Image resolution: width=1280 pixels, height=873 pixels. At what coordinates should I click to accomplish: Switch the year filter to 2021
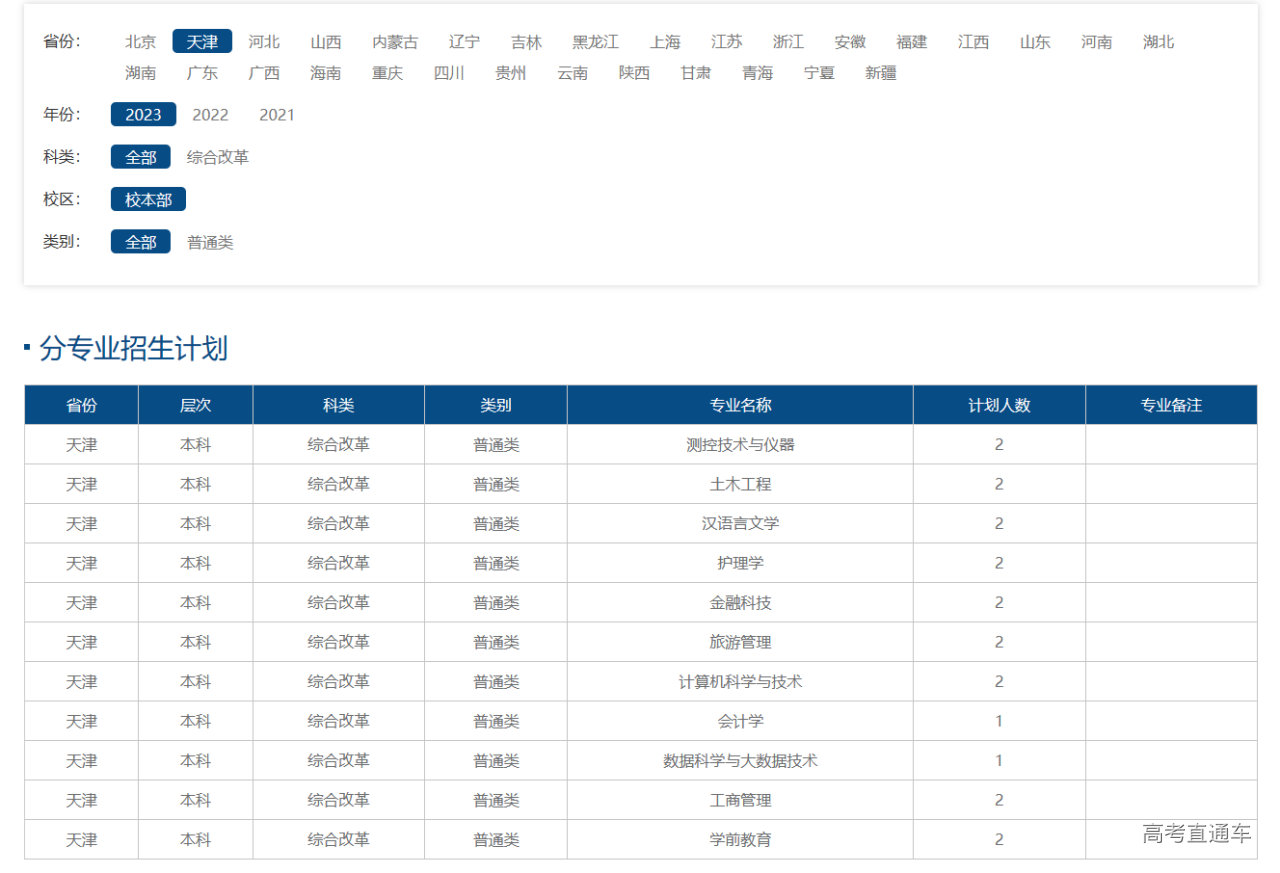pyautogui.click(x=277, y=115)
